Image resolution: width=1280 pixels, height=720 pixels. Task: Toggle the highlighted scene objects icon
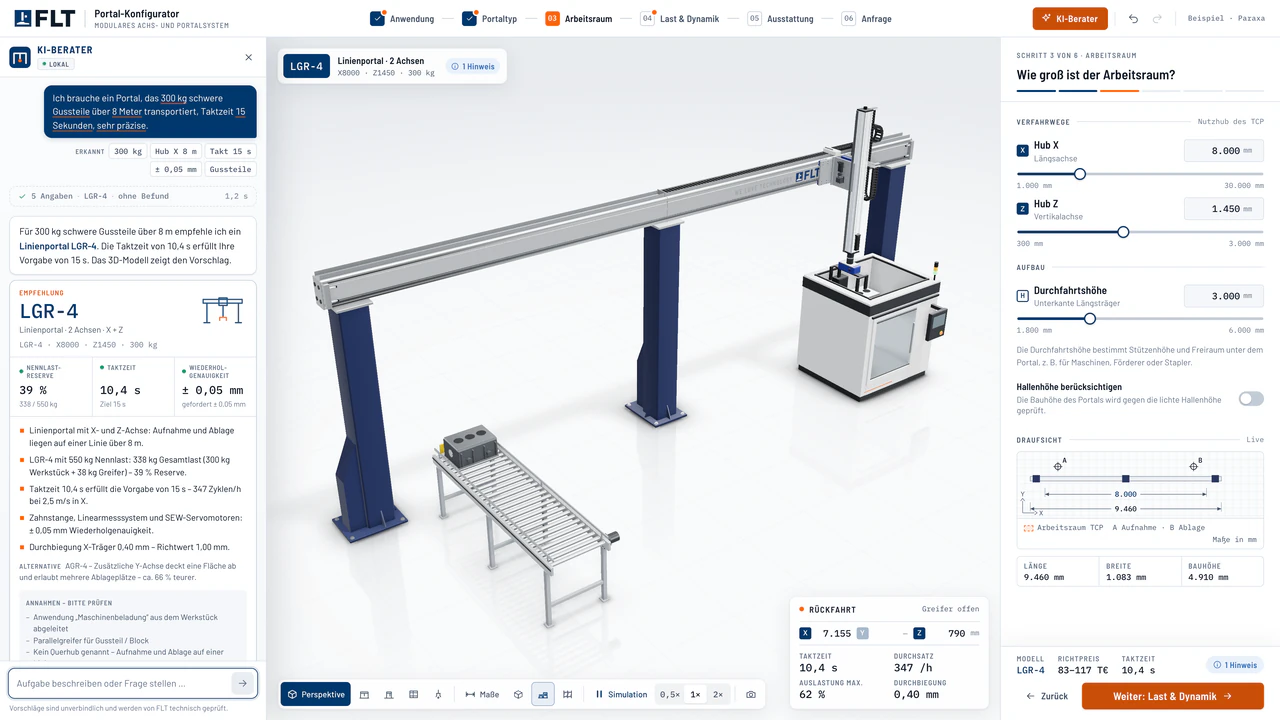pos(543,694)
